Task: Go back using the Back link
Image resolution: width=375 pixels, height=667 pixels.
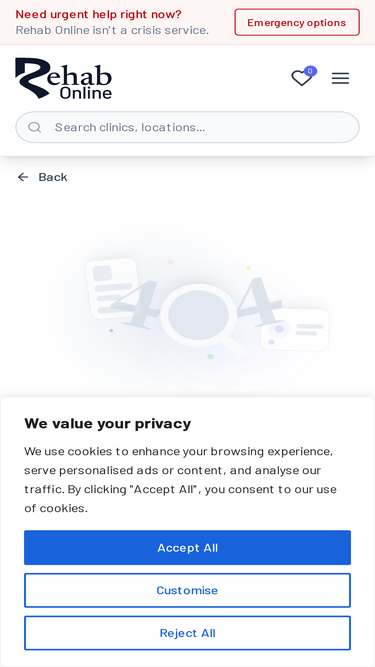Action: point(43,177)
